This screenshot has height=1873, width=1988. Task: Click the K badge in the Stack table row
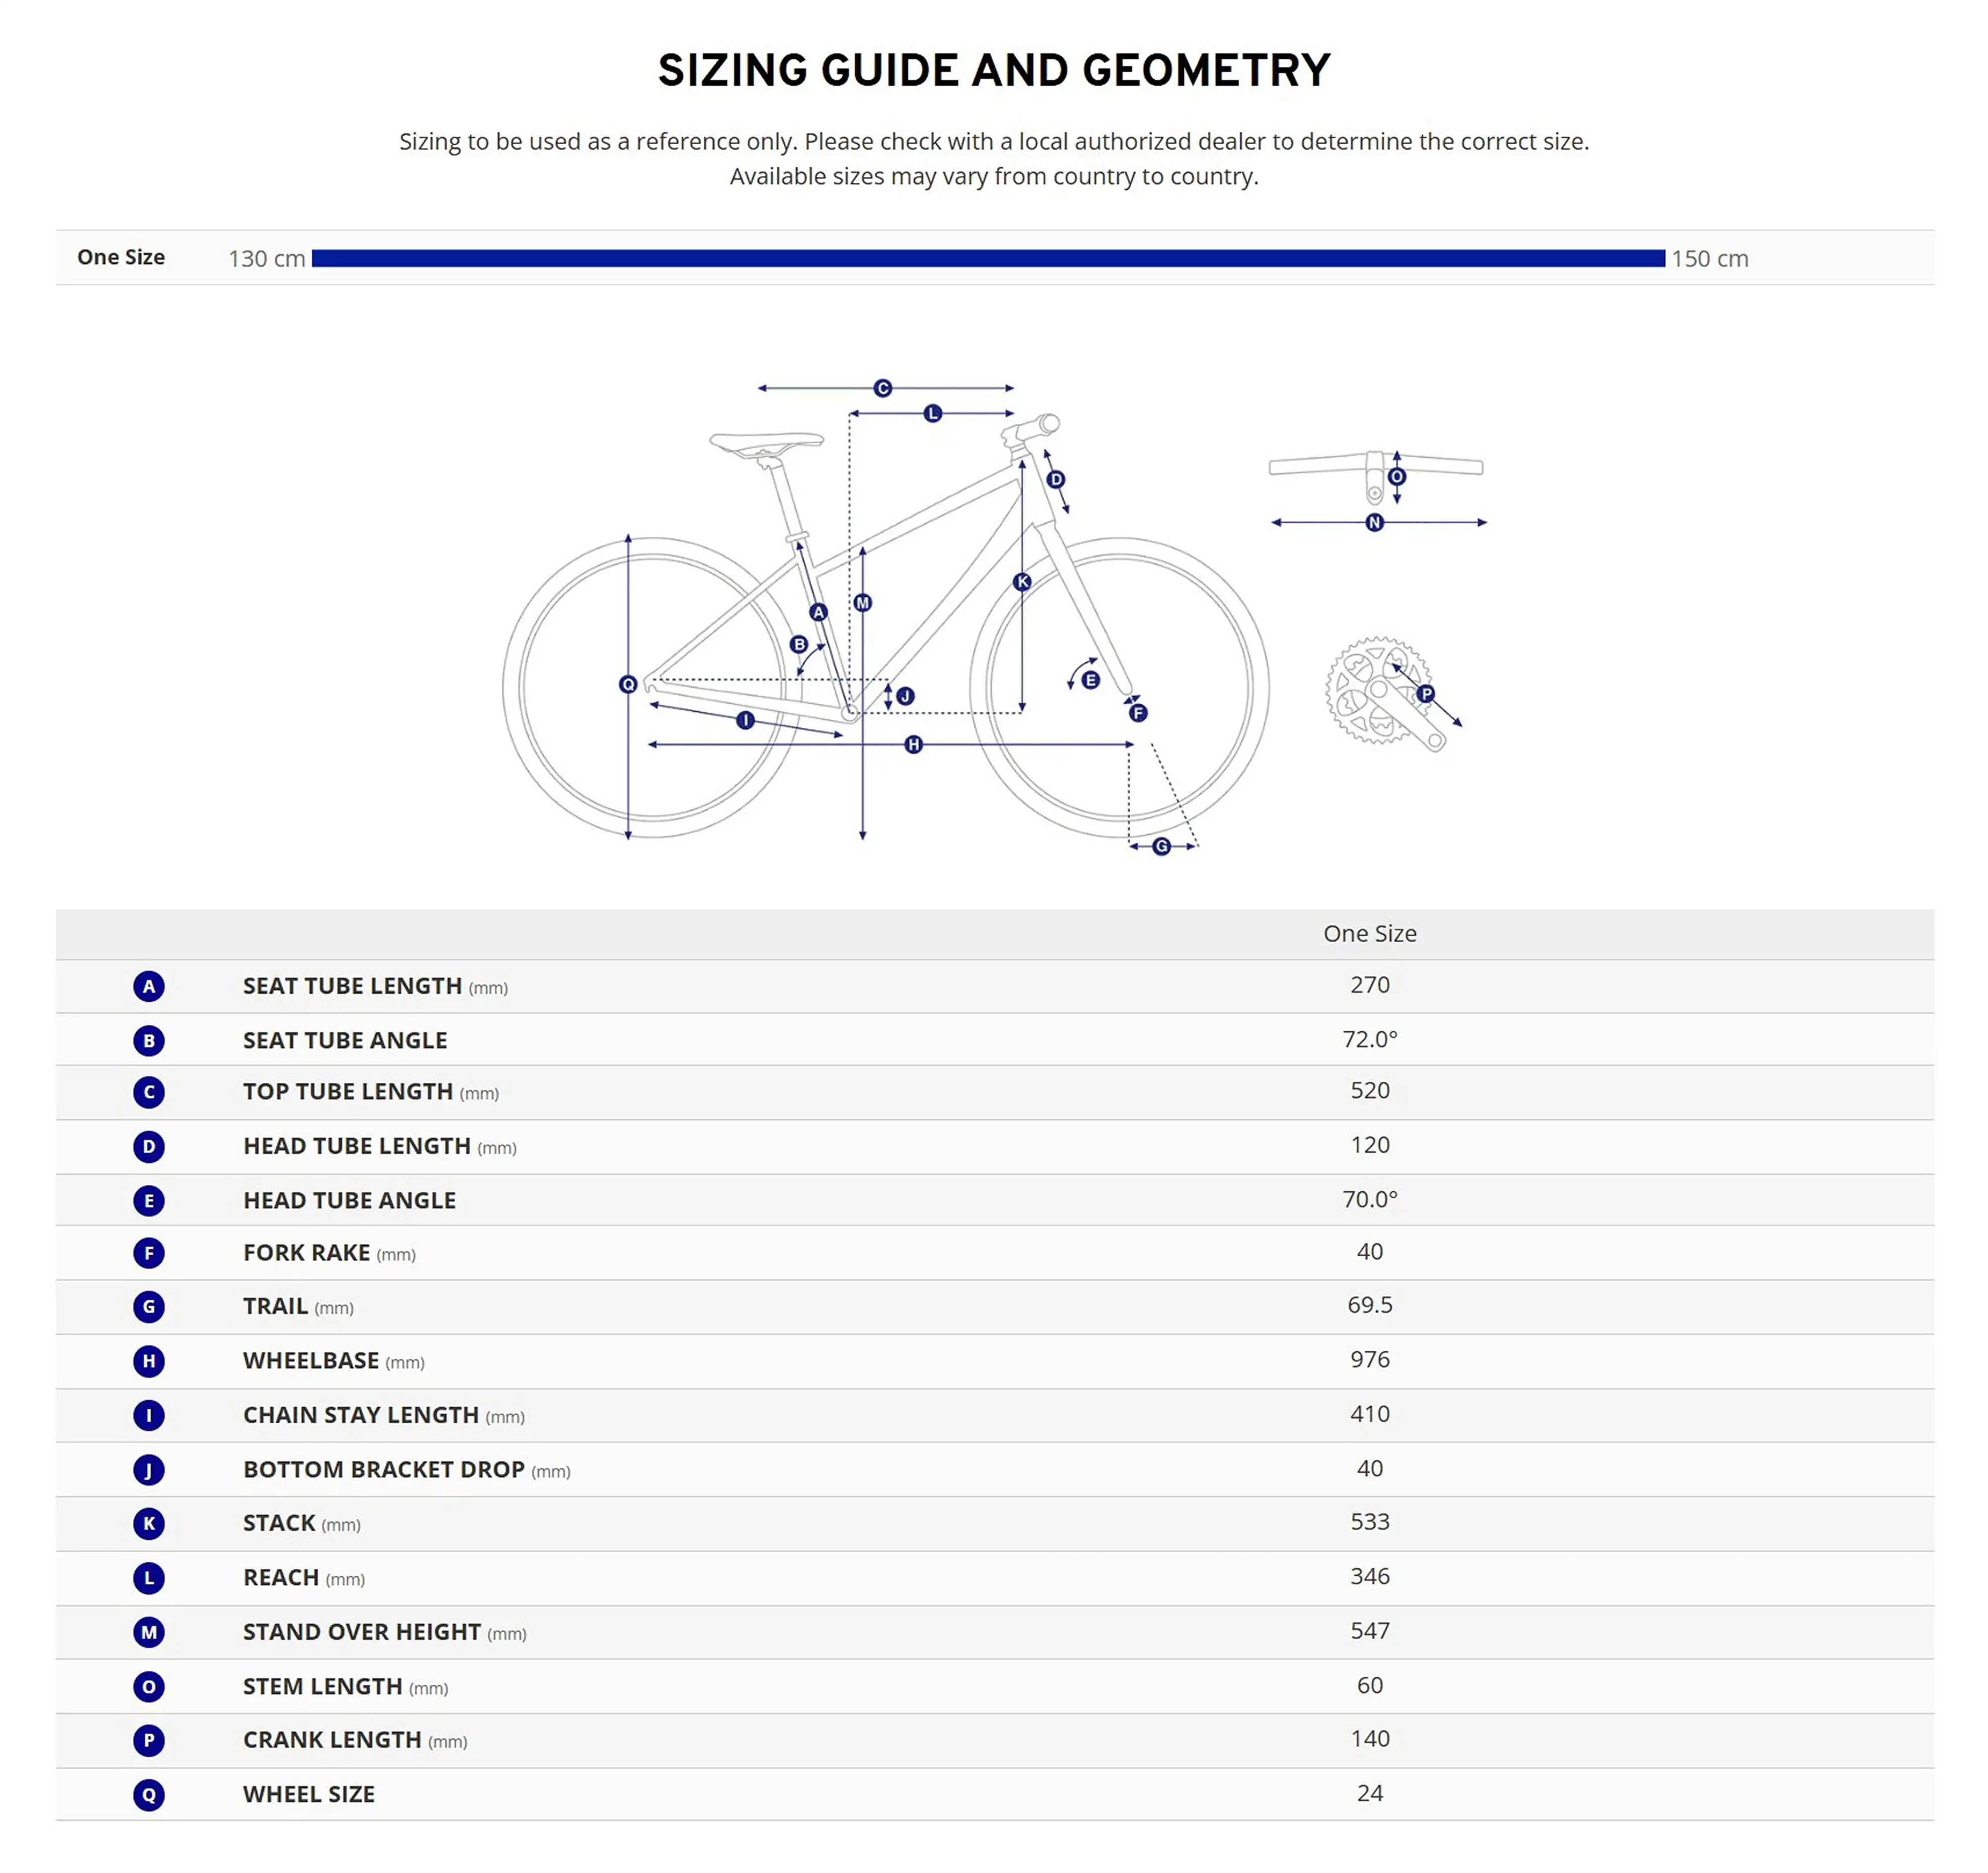[x=149, y=1523]
